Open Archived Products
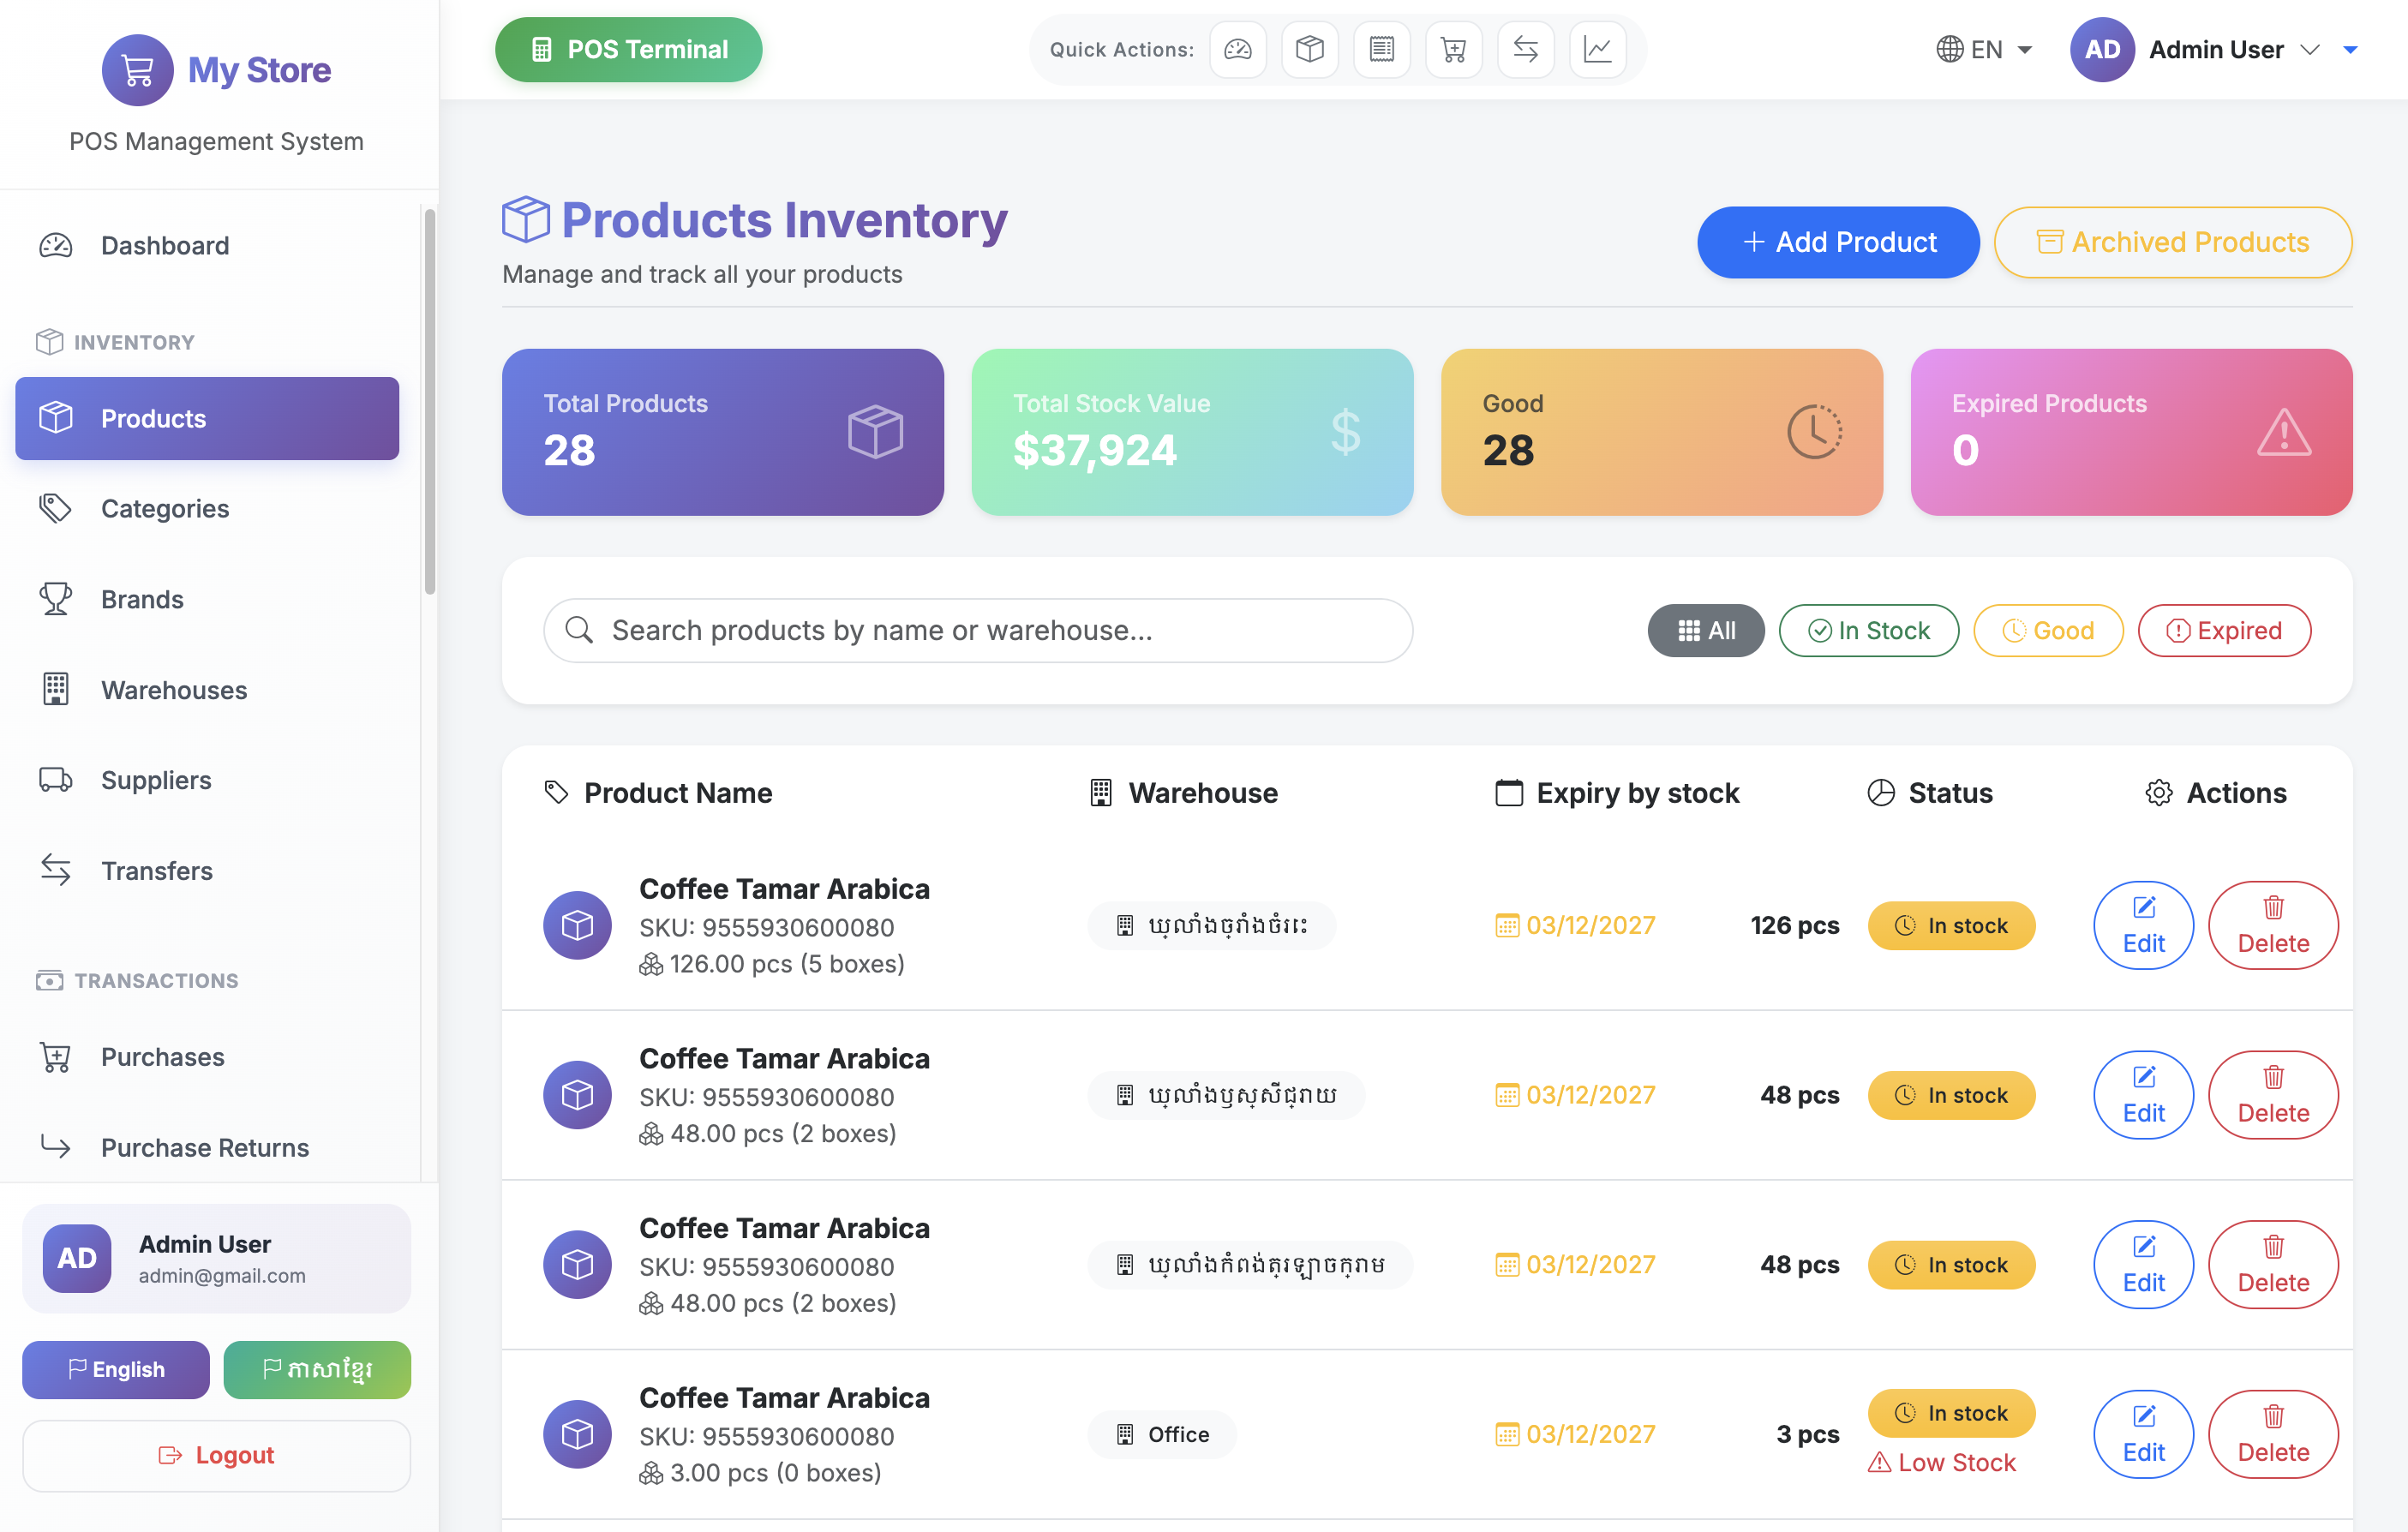This screenshot has width=2408, height=1532. click(x=2173, y=242)
